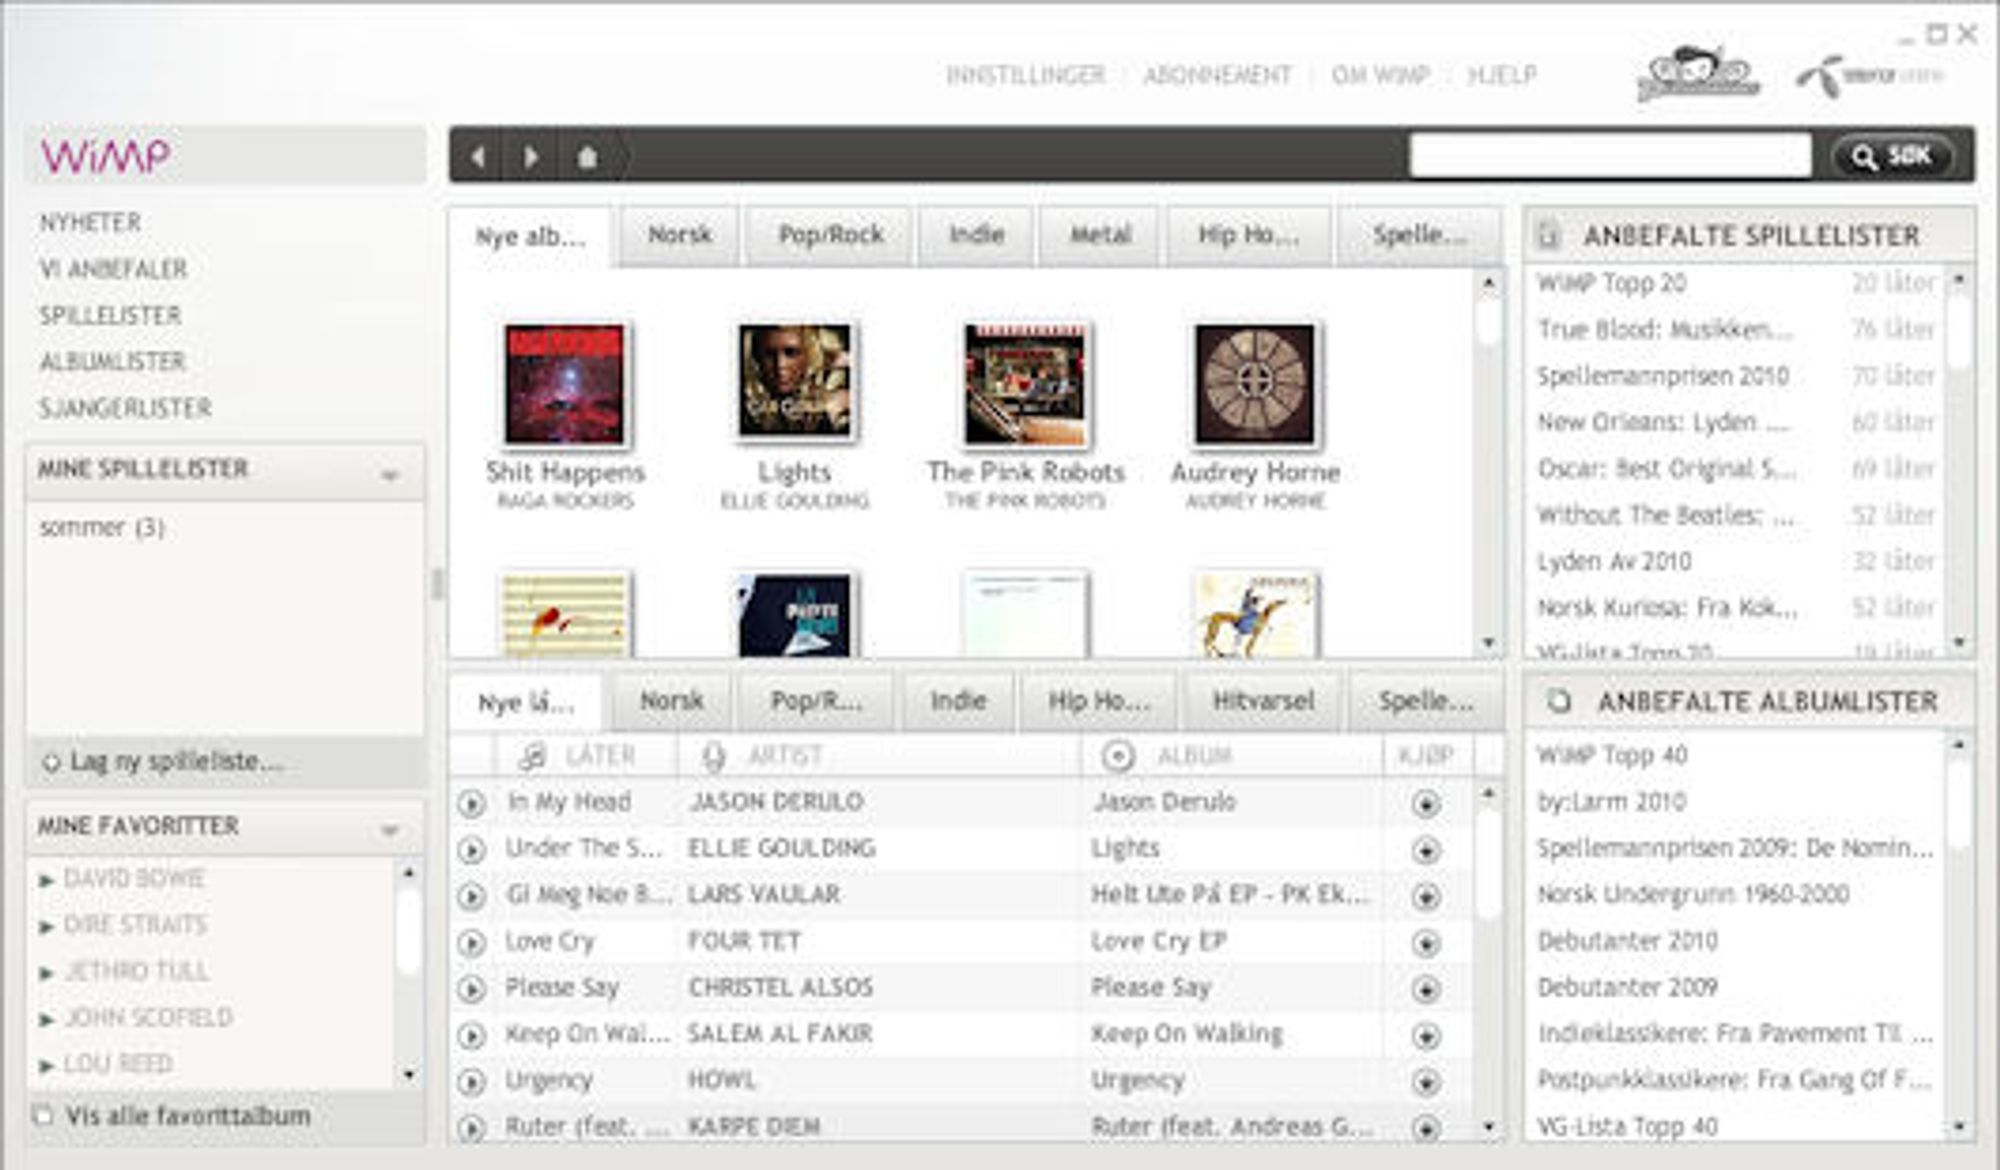The width and height of the screenshot is (2000, 1170).
Task: Buy In My Head via plus icon
Action: click(x=1426, y=803)
